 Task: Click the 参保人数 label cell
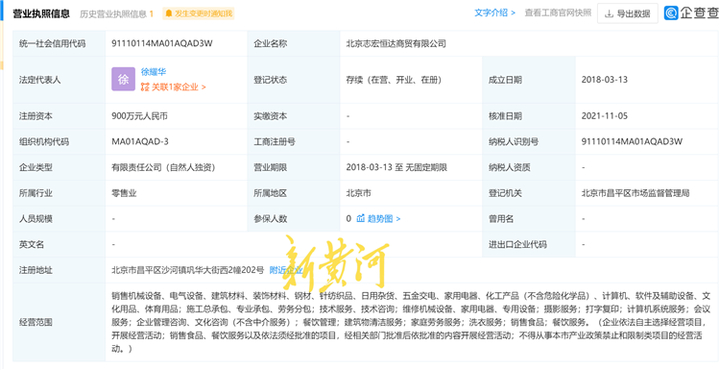(x=293, y=219)
